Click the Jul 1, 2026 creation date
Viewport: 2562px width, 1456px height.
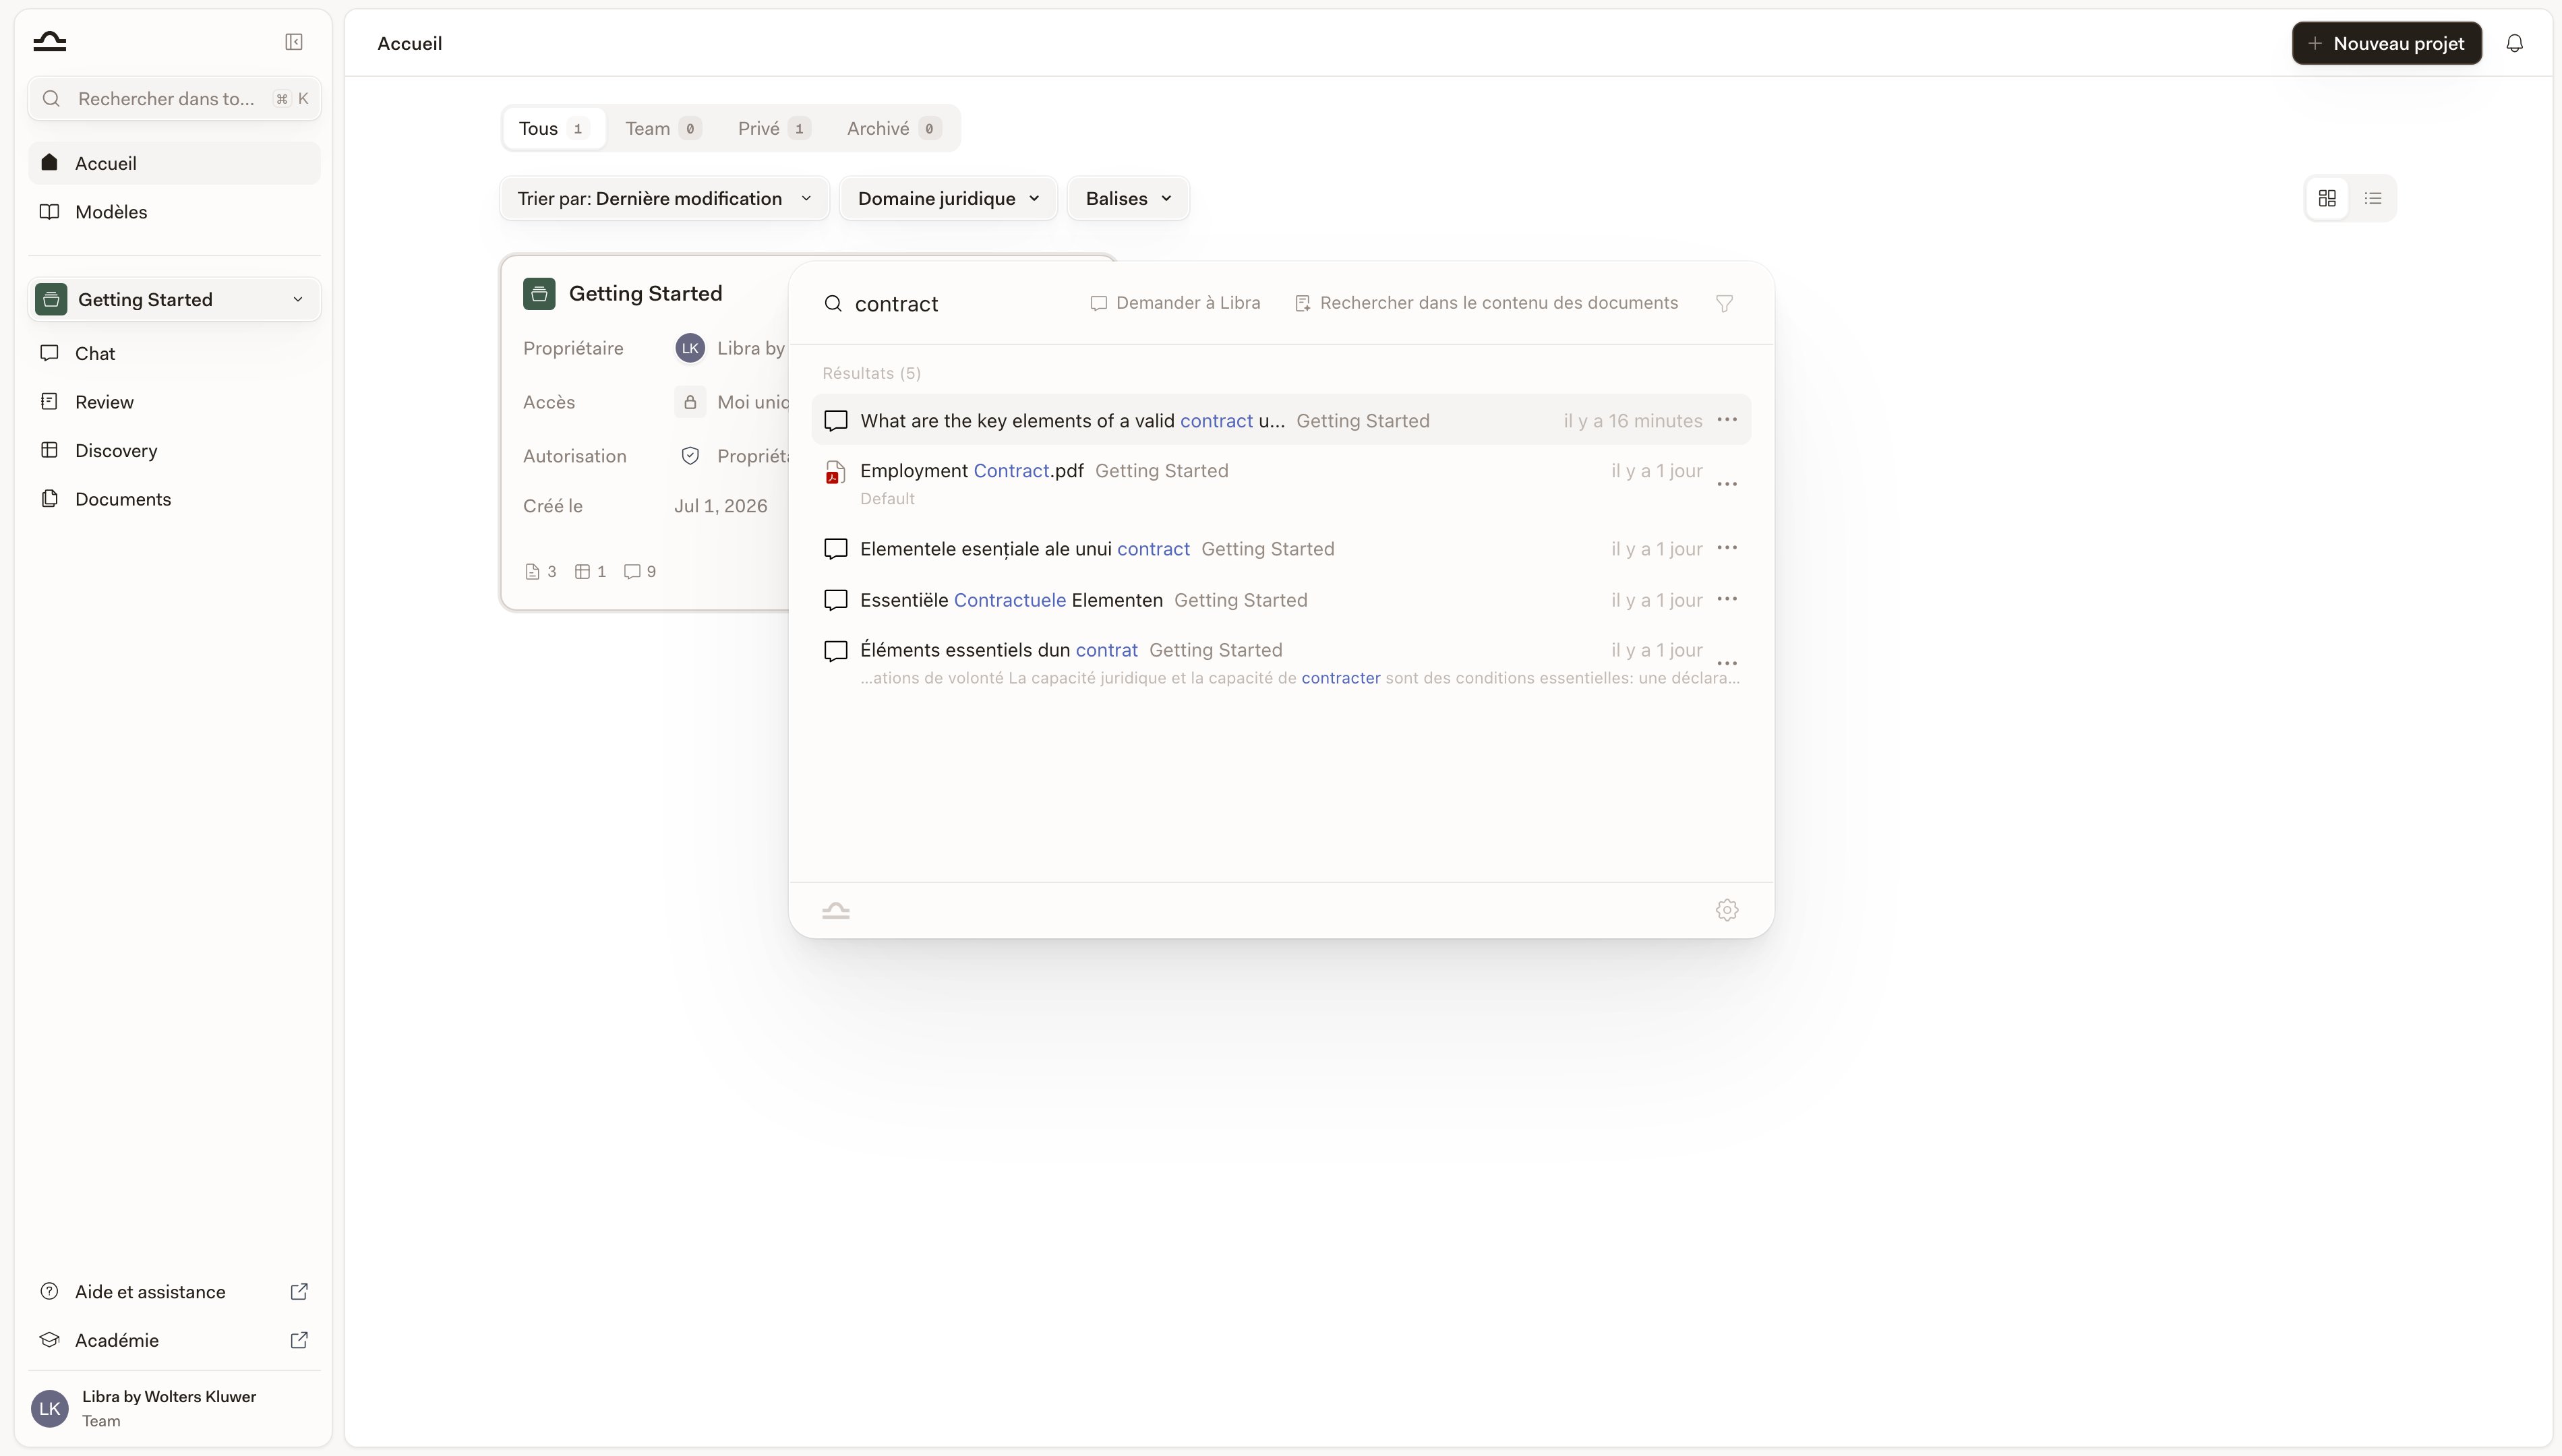[x=720, y=505]
